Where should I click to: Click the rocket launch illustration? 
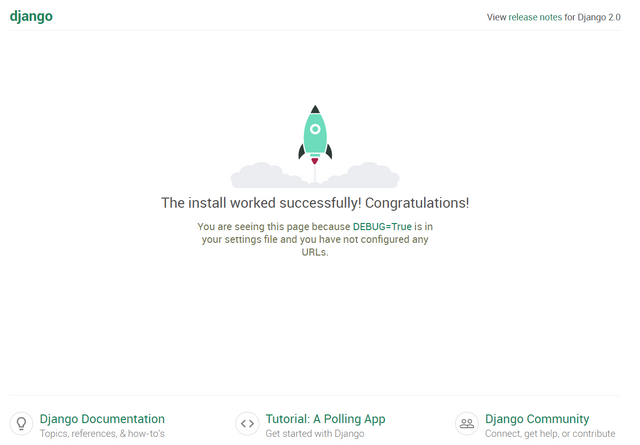[x=315, y=146]
